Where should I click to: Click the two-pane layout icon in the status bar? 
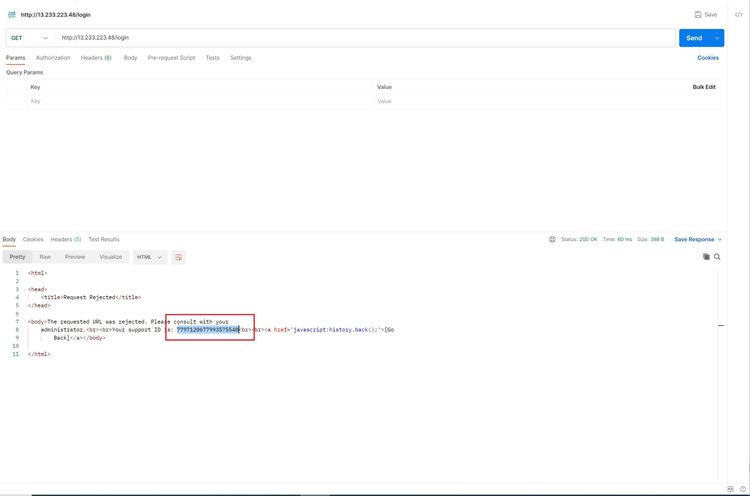[x=730, y=489]
